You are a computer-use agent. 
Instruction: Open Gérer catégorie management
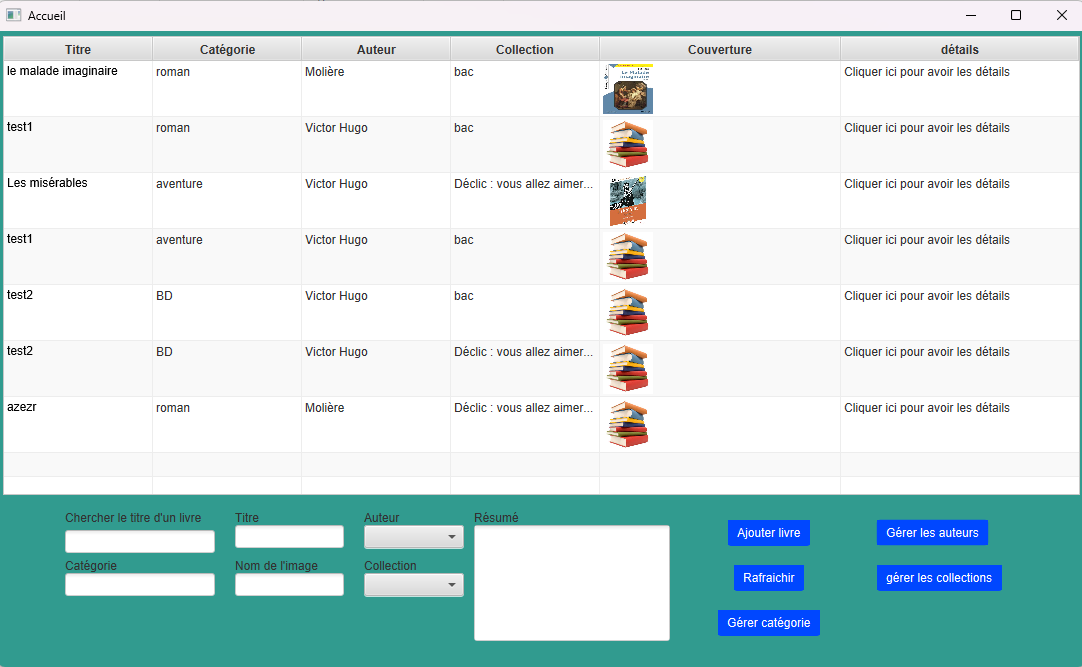(x=768, y=623)
